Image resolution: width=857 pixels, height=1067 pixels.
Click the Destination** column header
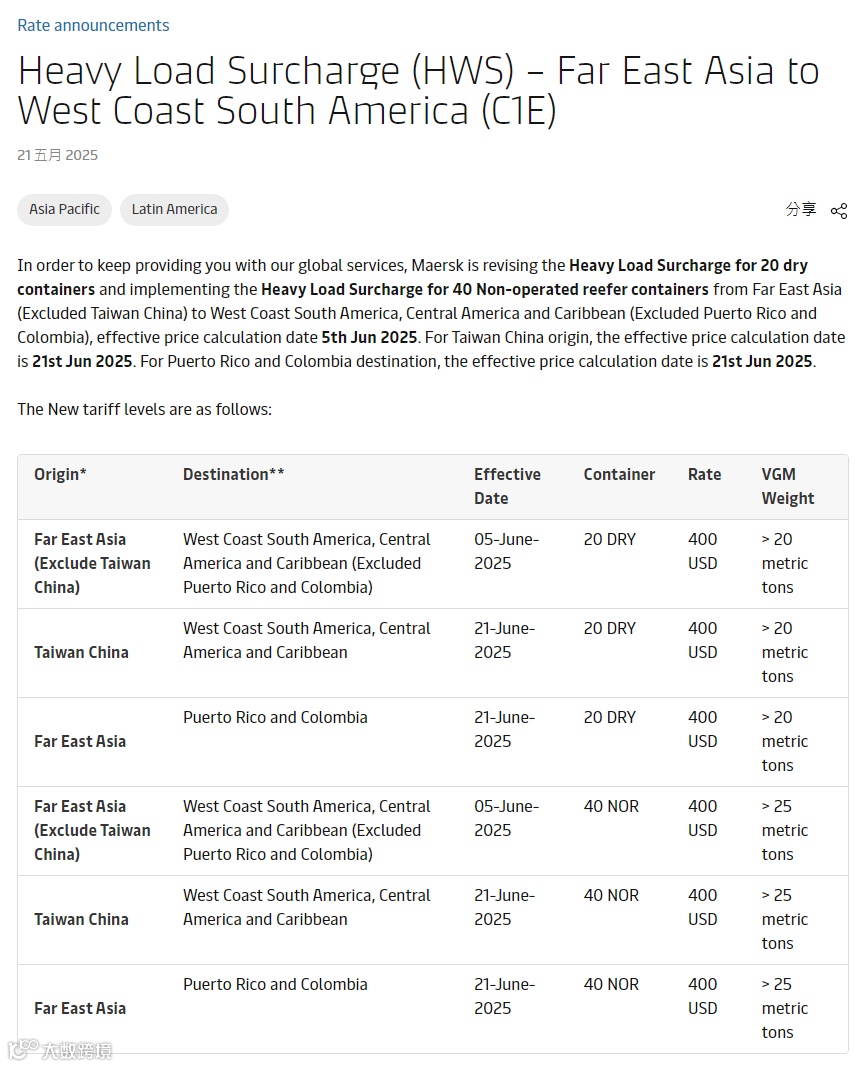(x=233, y=474)
